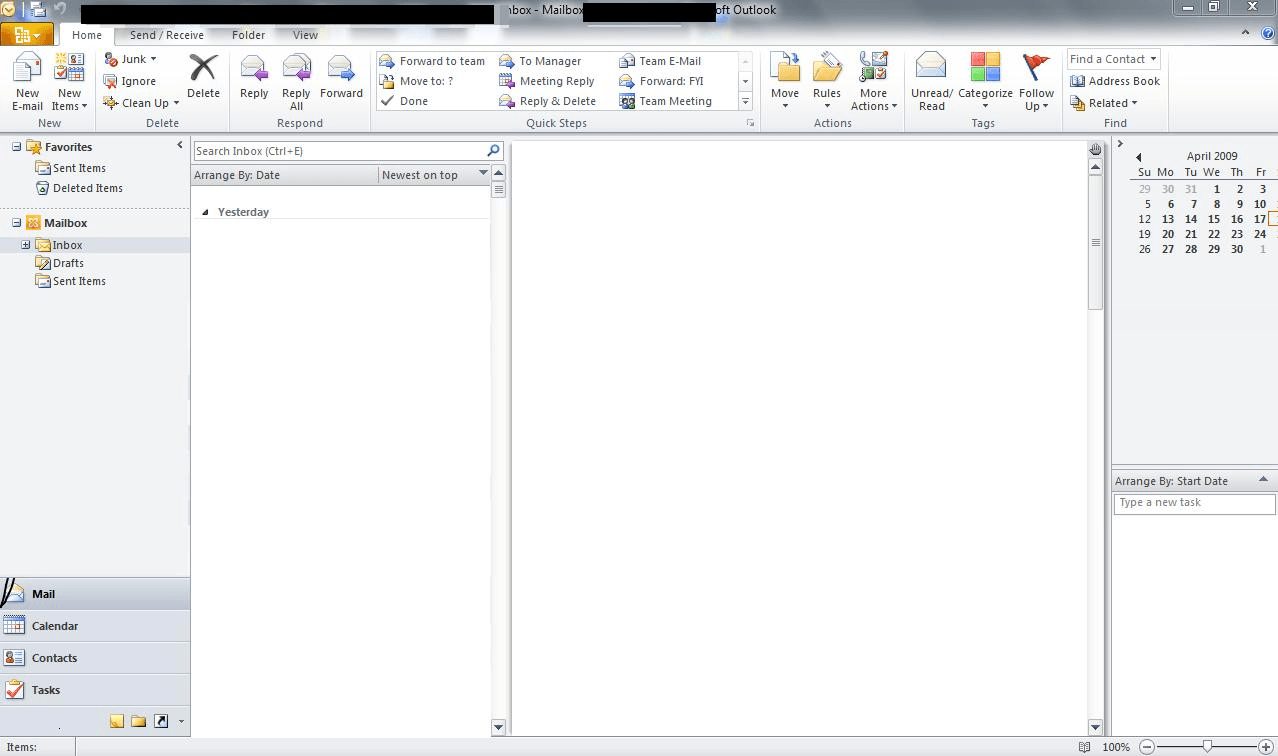
Task: Click the Delete X icon
Action: pyautogui.click(x=203, y=69)
